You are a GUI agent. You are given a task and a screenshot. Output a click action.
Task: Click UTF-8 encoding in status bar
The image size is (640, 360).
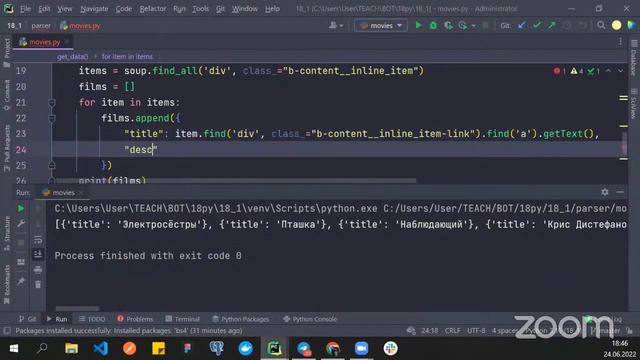(x=476, y=331)
